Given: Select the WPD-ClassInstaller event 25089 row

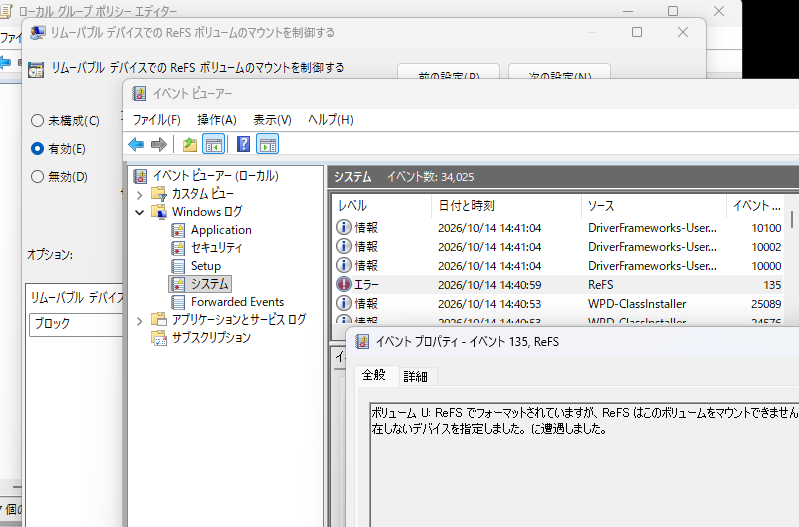Looking at the screenshot, I should pyautogui.click(x=558, y=304).
